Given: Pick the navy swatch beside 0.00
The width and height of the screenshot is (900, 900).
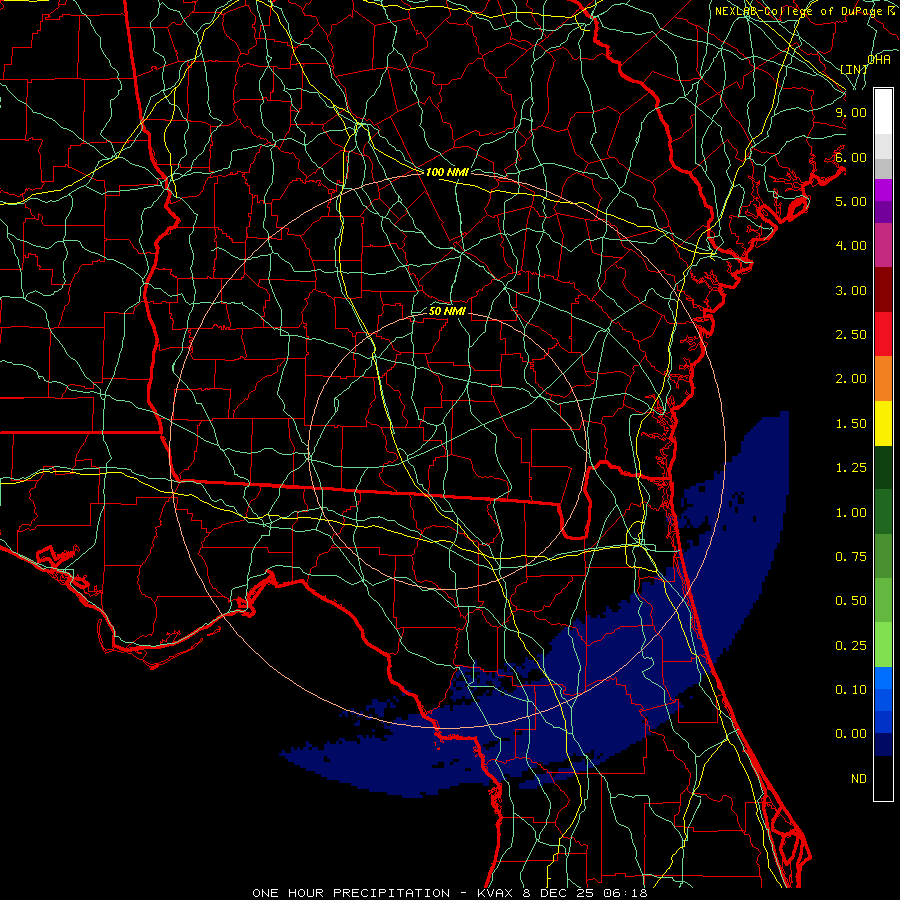Looking at the screenshot, I should pyautogui.click(x=883, y=744).
